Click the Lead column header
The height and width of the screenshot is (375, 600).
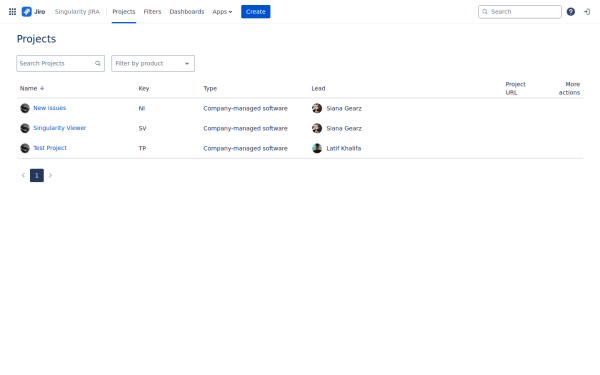click(318, 88)
